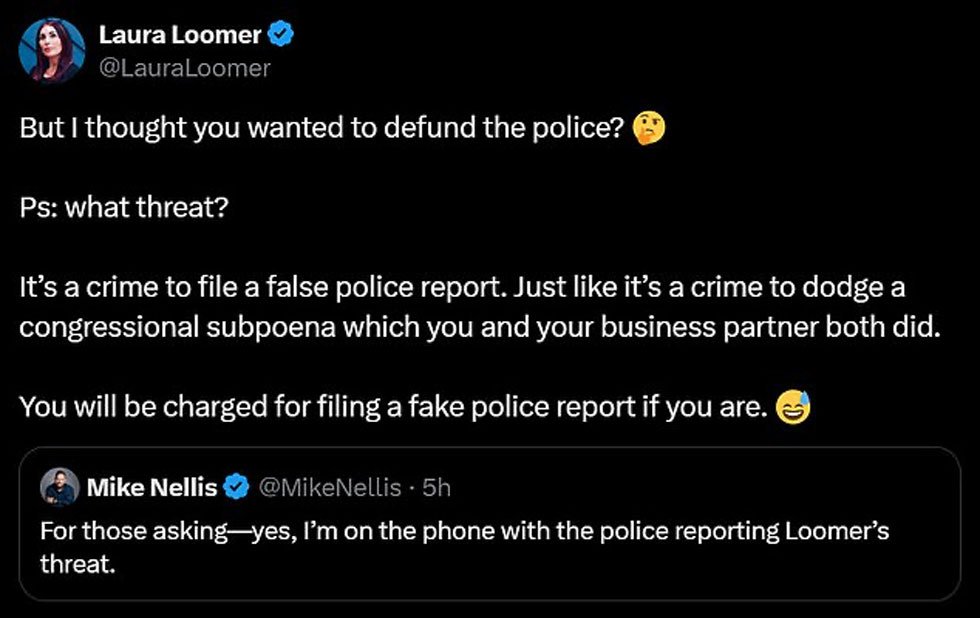Click the verified badge beside Mike Nellis
Screen dimensions: 980x618
[x=236, y=488]
